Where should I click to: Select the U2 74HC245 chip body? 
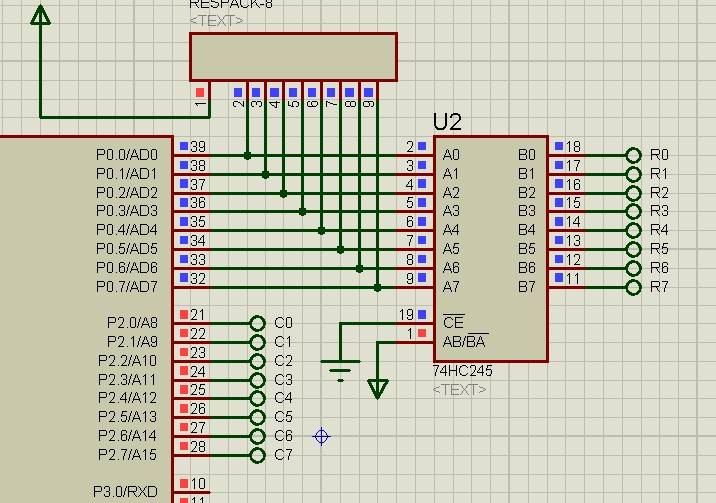(x=491, y=249)
